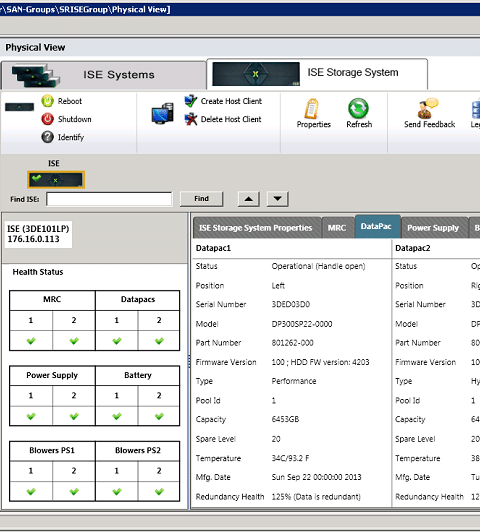This screenshot has width=480, height=532.
Task: Click Battery 1 health checkmark
Action: click(117, 416)
